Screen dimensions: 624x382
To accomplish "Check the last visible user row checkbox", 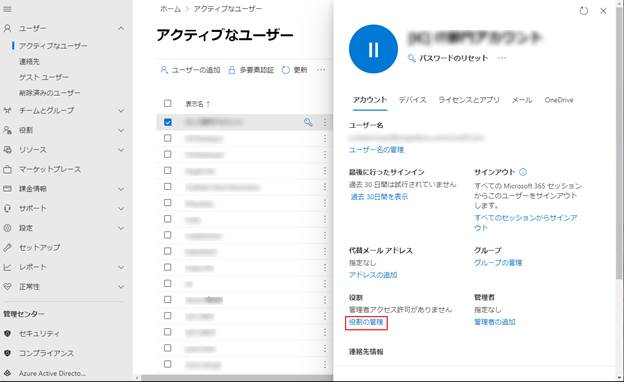I will [168, 364].
